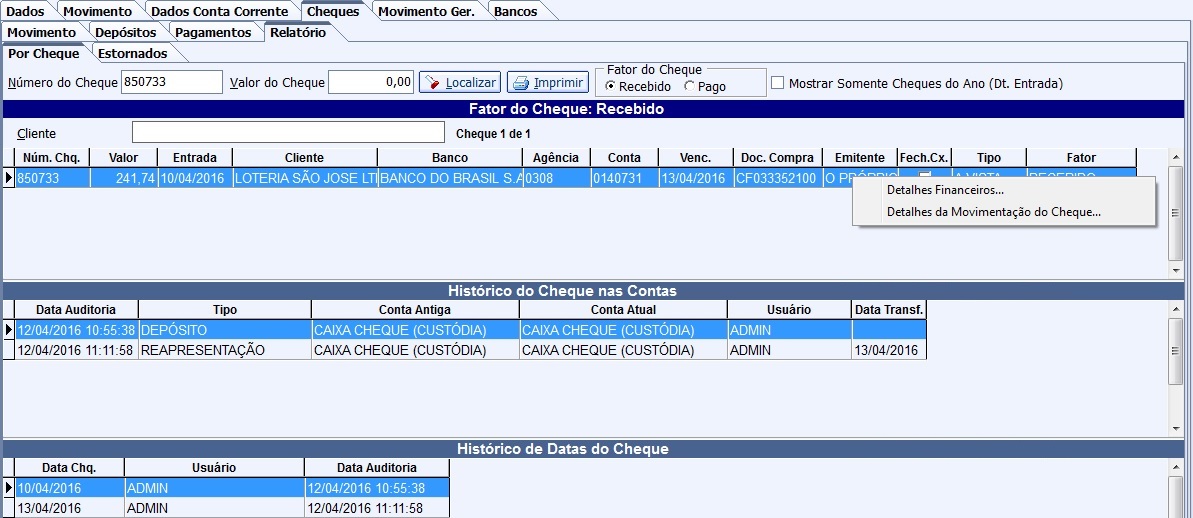Click the Conta Antiga column header
This screenshot has height=518, width=1193.
[415, 310]
